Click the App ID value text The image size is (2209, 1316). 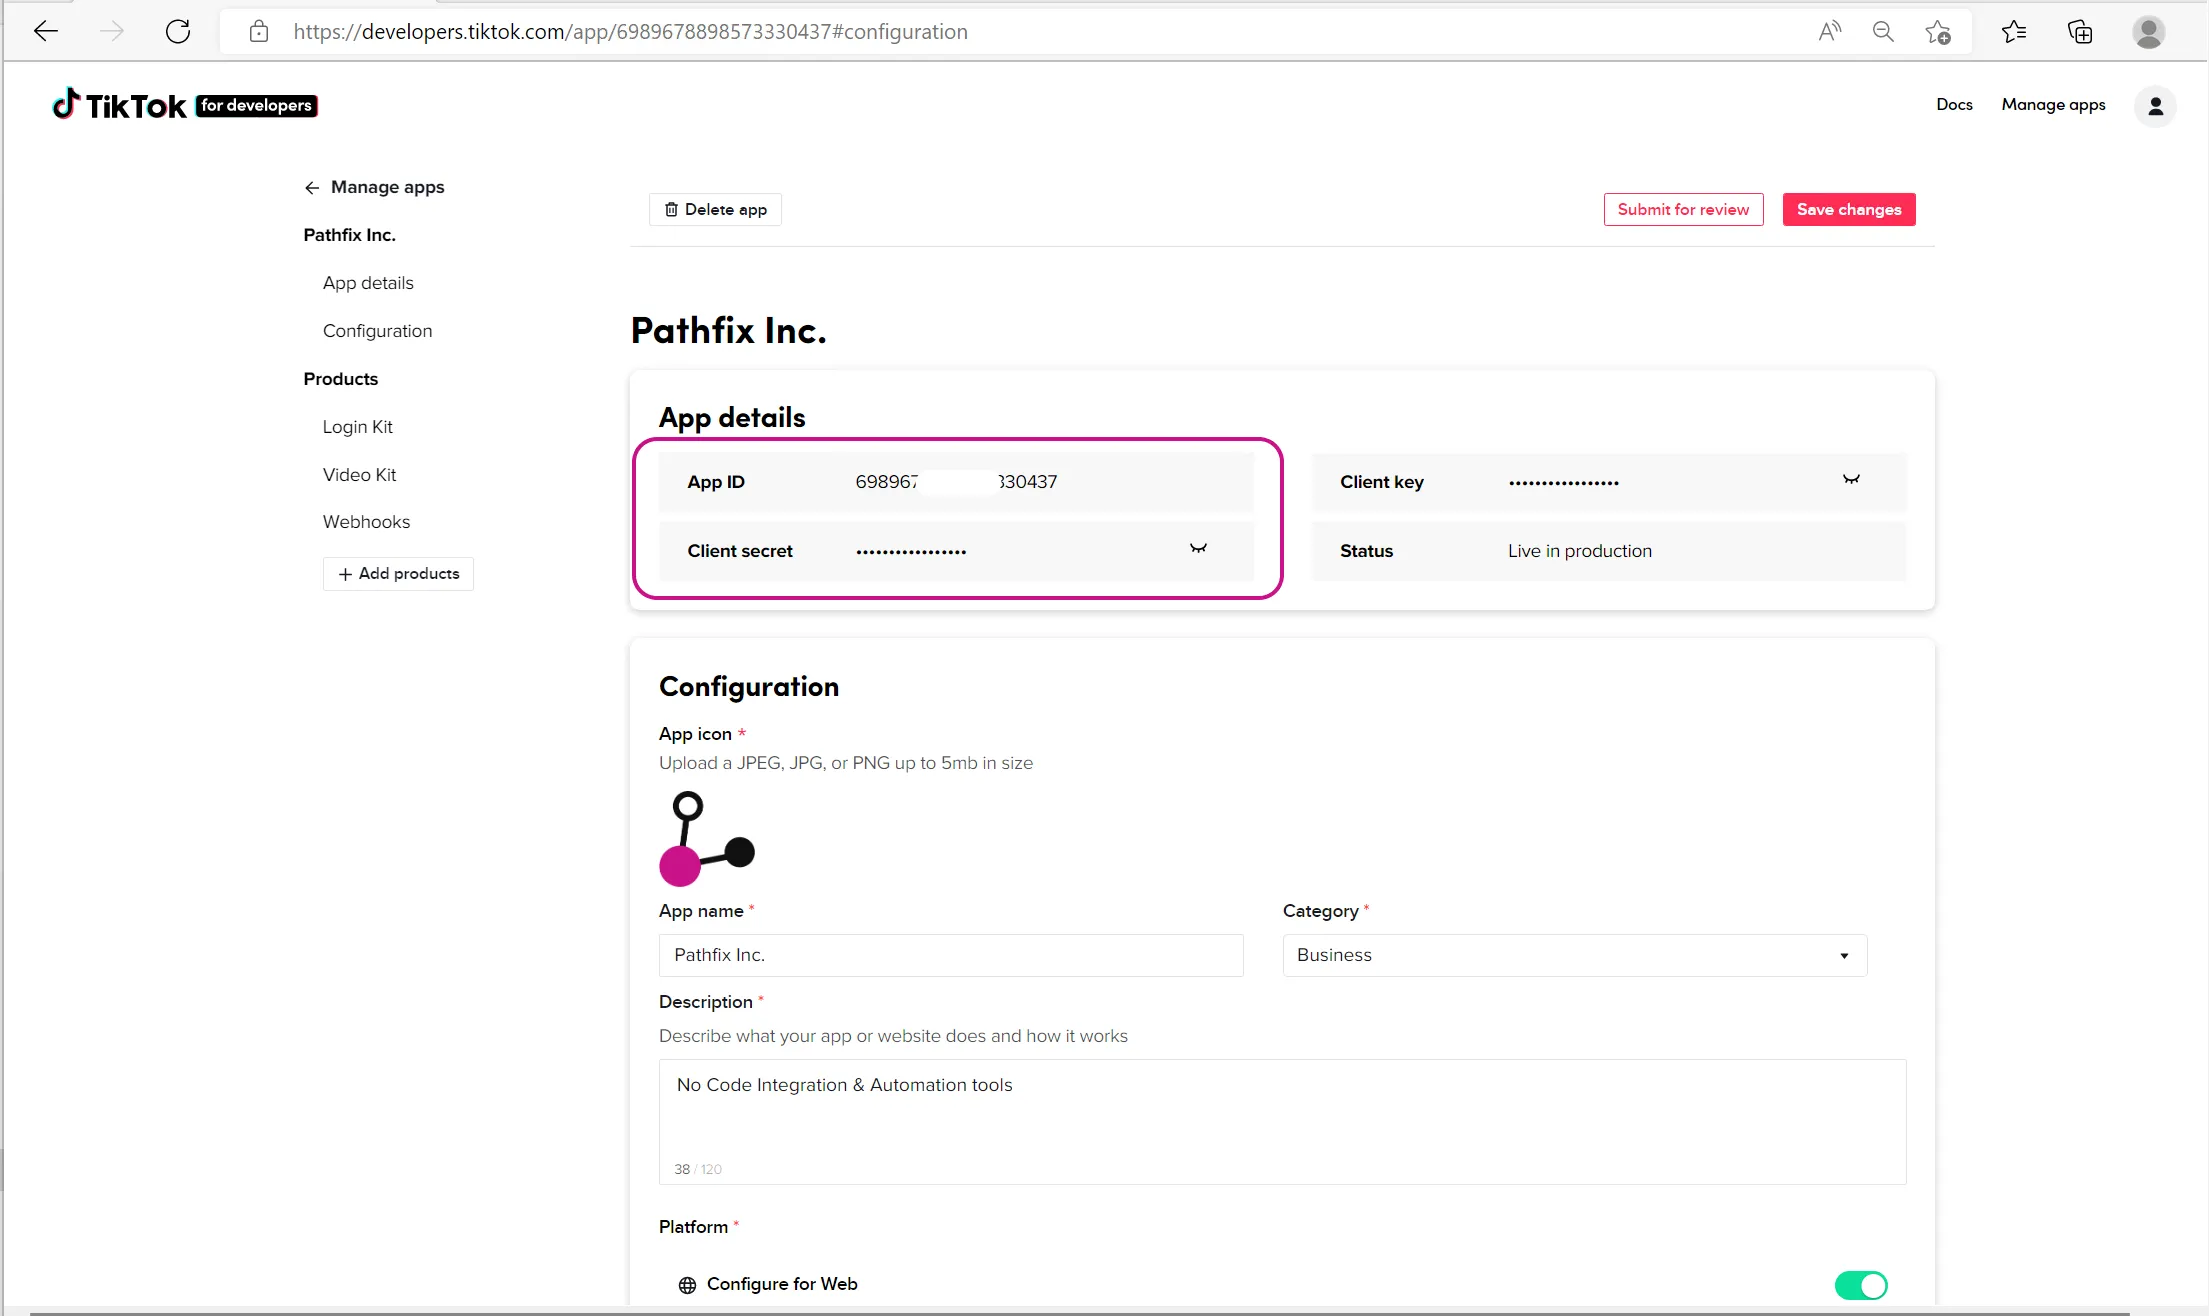[956, 482]
